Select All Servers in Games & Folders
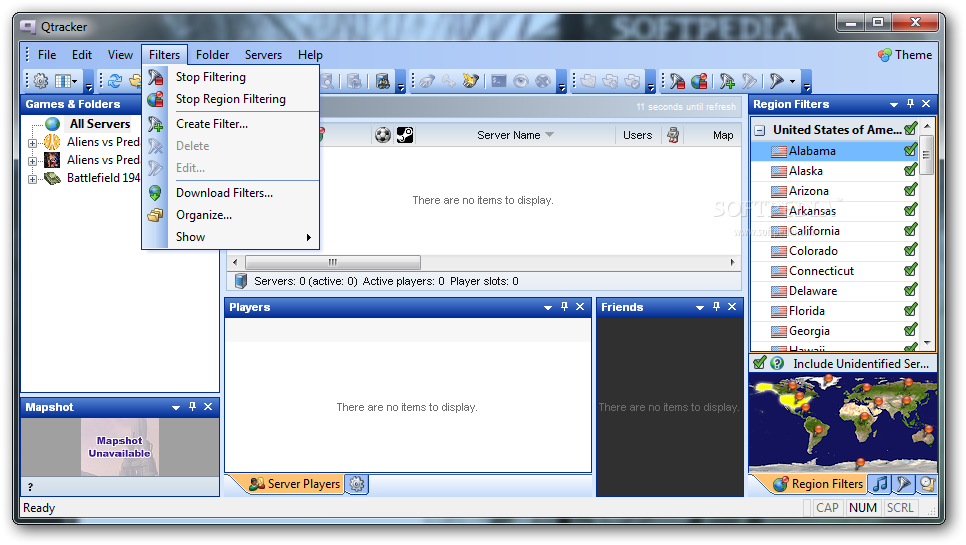 [99, 124]
